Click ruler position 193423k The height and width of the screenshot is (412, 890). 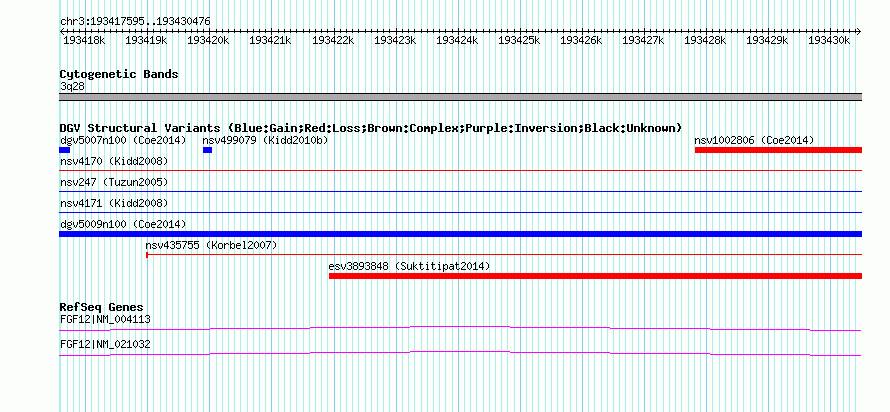tap(394, 40)
